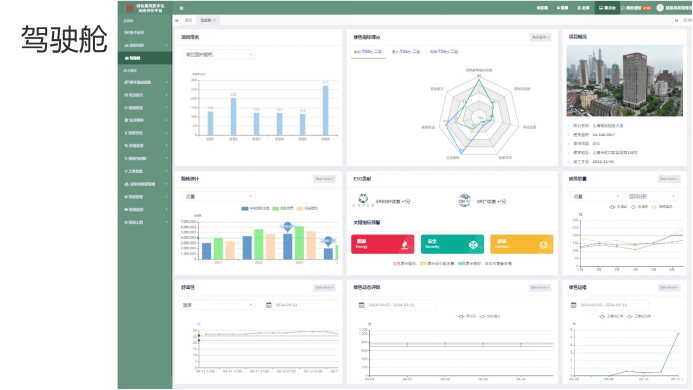Click See more in 舒适性 card

pos(324,287)
